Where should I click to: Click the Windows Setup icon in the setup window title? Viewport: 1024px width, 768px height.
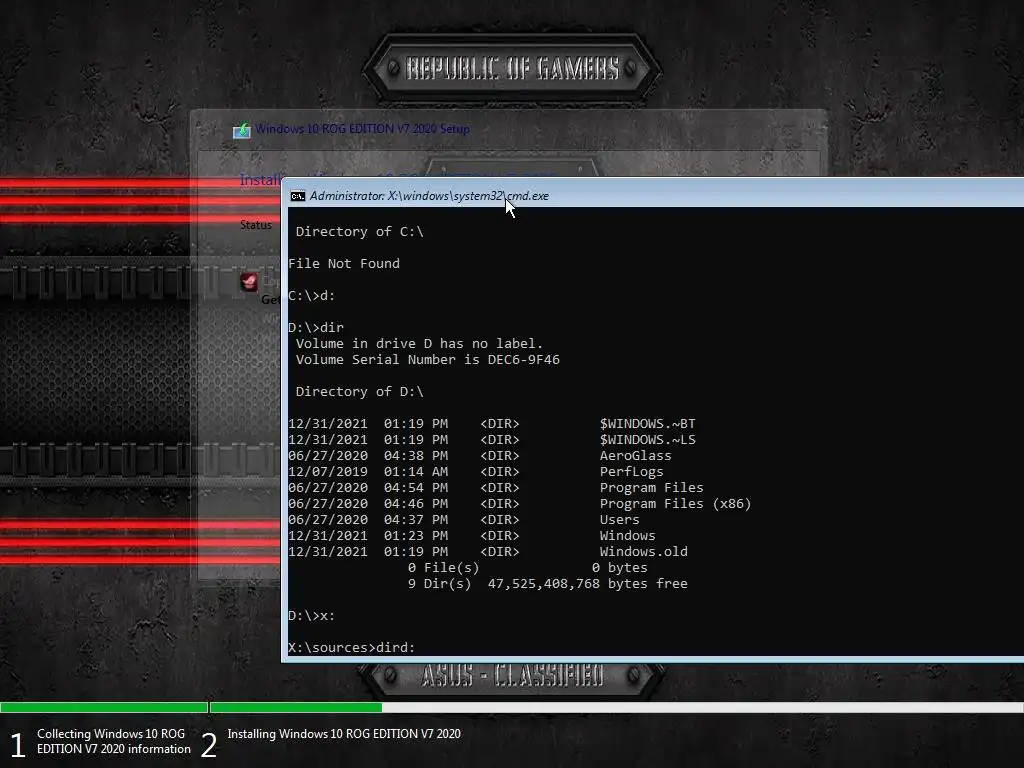242,130
